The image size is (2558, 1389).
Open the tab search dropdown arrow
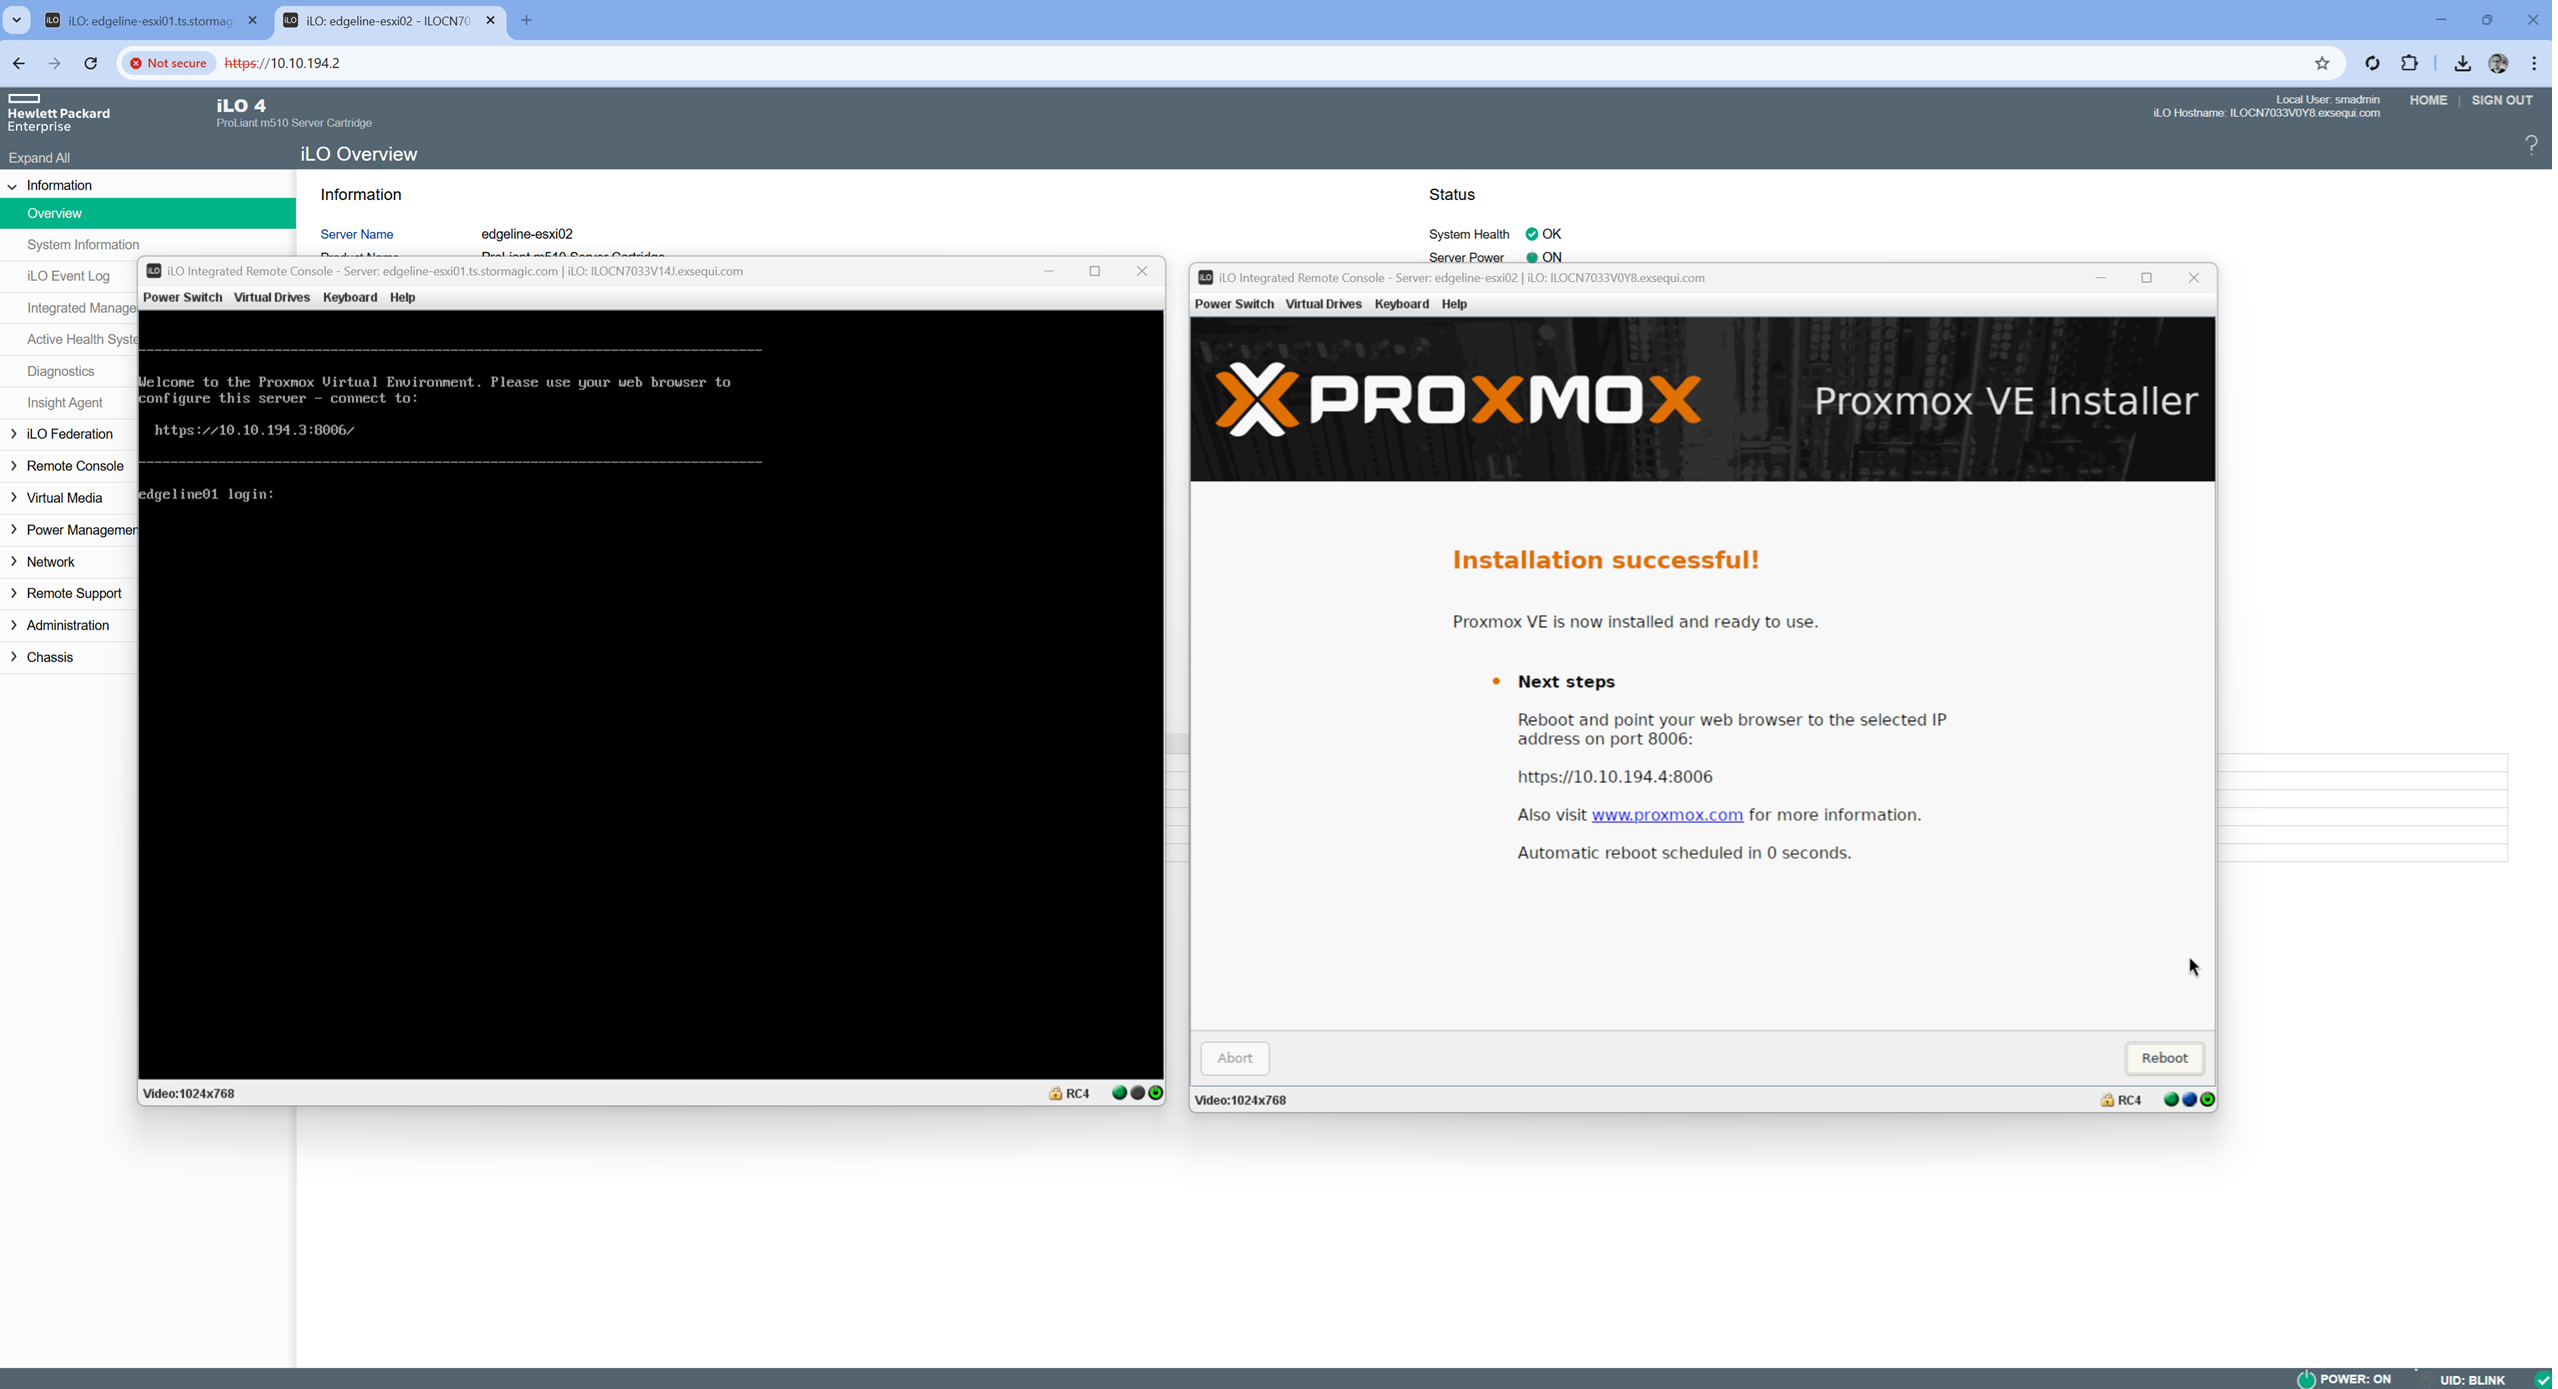tap(16, 20)
